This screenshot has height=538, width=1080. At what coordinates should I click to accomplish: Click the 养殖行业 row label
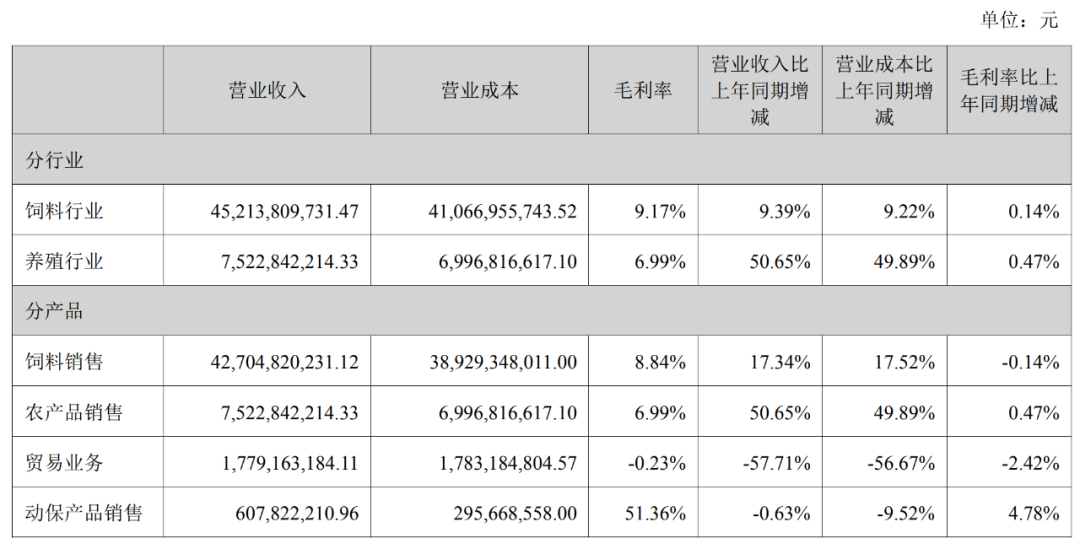pos(64,261)
